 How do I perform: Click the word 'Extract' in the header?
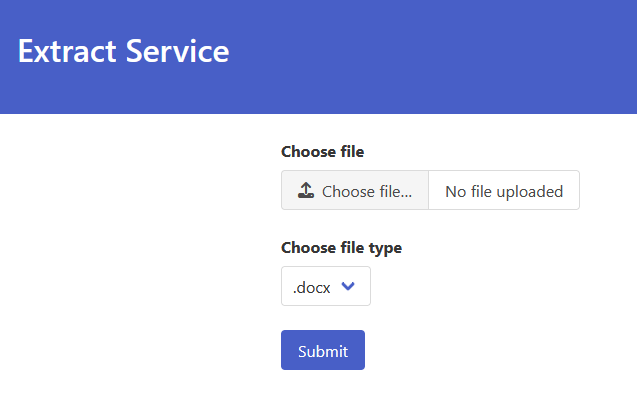[x=67, y=51]
